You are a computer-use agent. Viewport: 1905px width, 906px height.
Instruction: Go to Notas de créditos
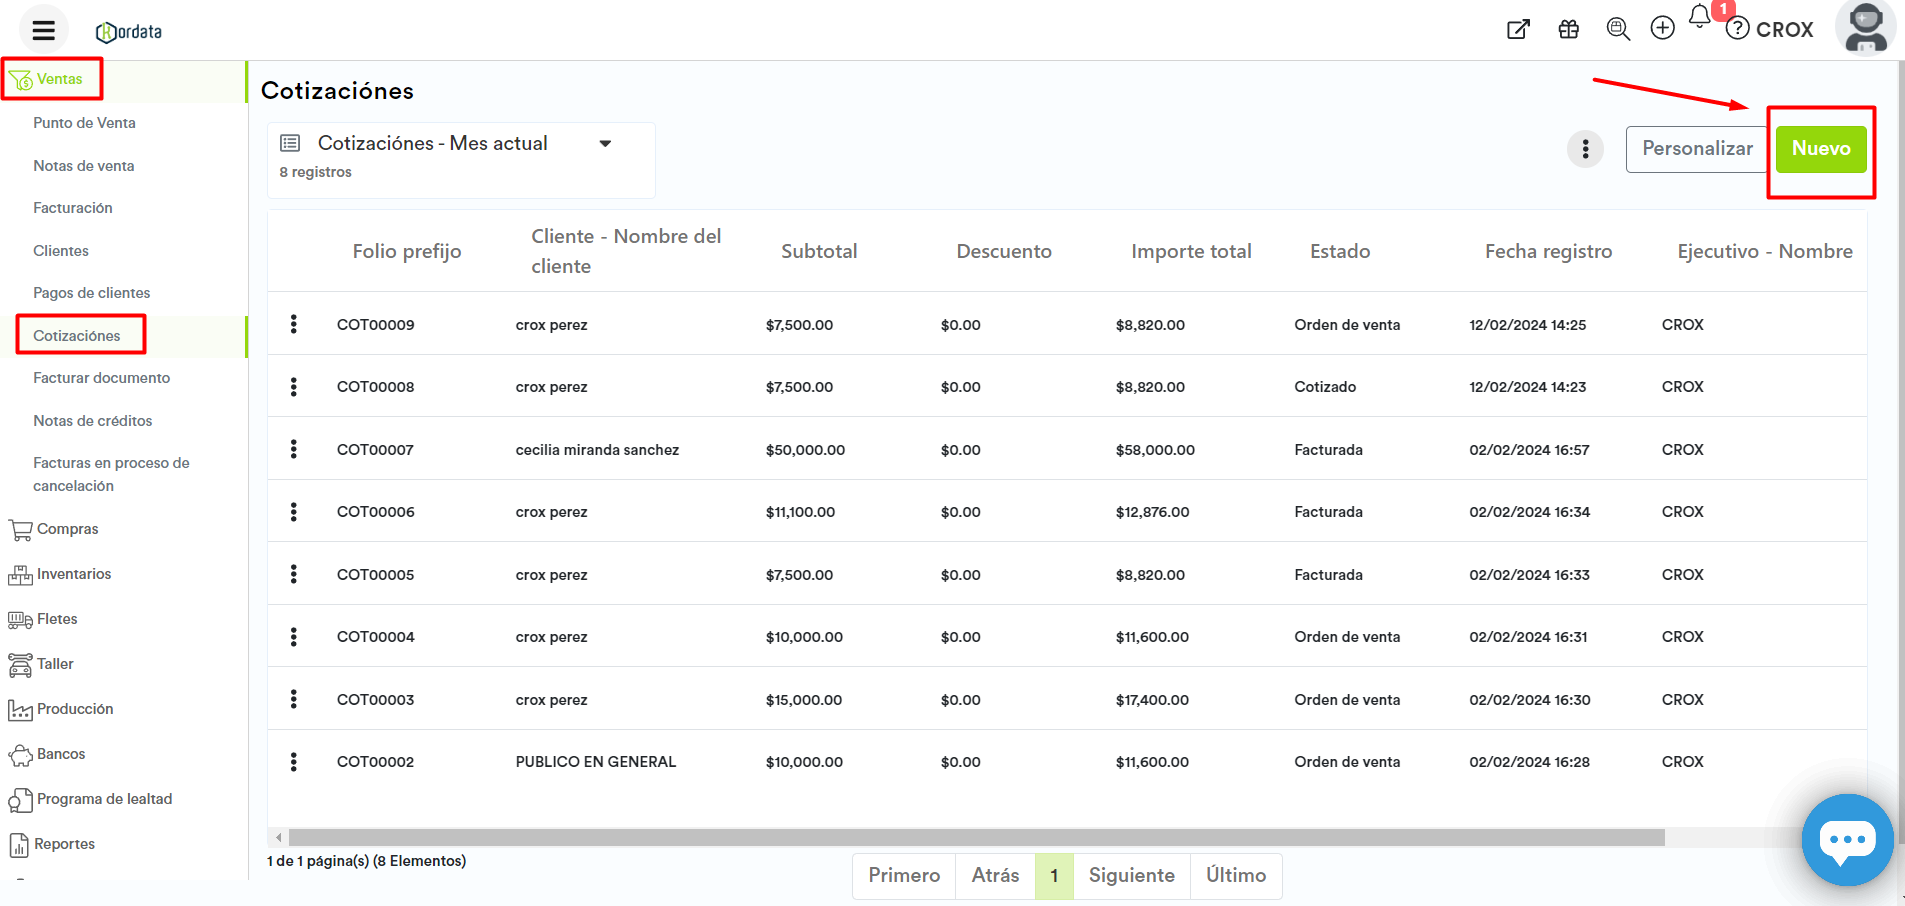pyautogui.click(x=93, y=421)
